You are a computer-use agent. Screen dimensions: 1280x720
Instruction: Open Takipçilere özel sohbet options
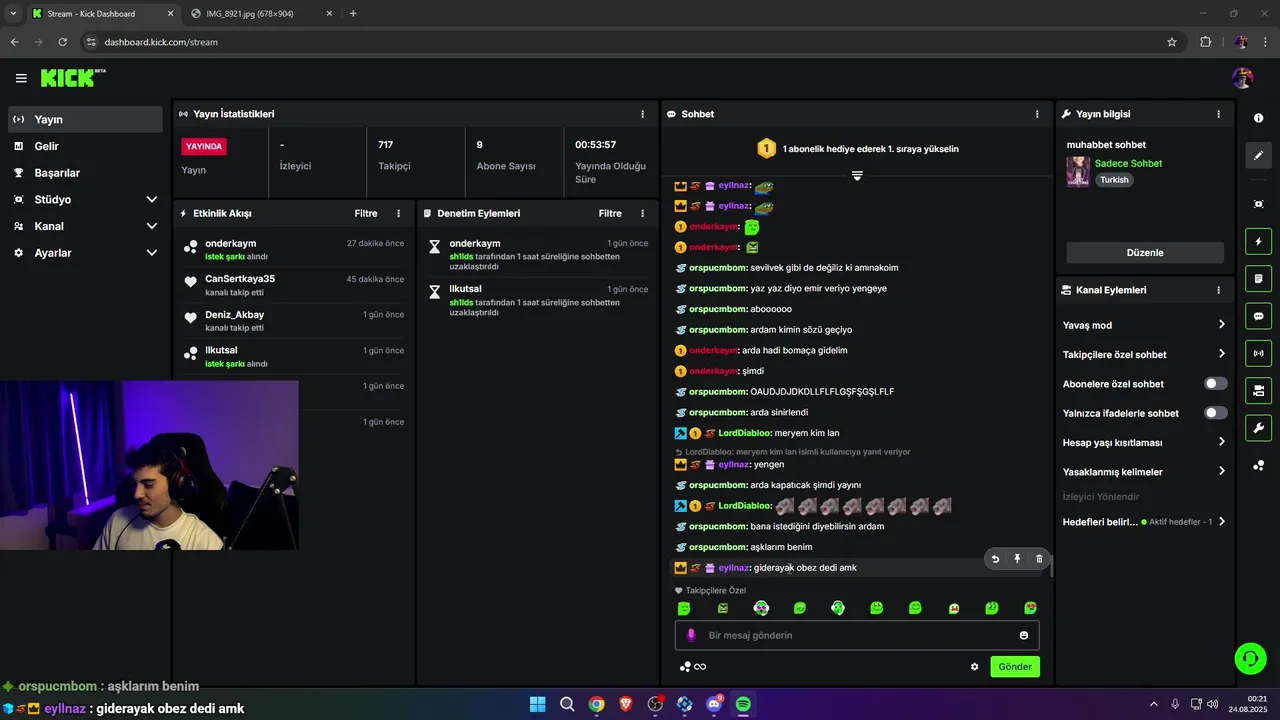1144,354
